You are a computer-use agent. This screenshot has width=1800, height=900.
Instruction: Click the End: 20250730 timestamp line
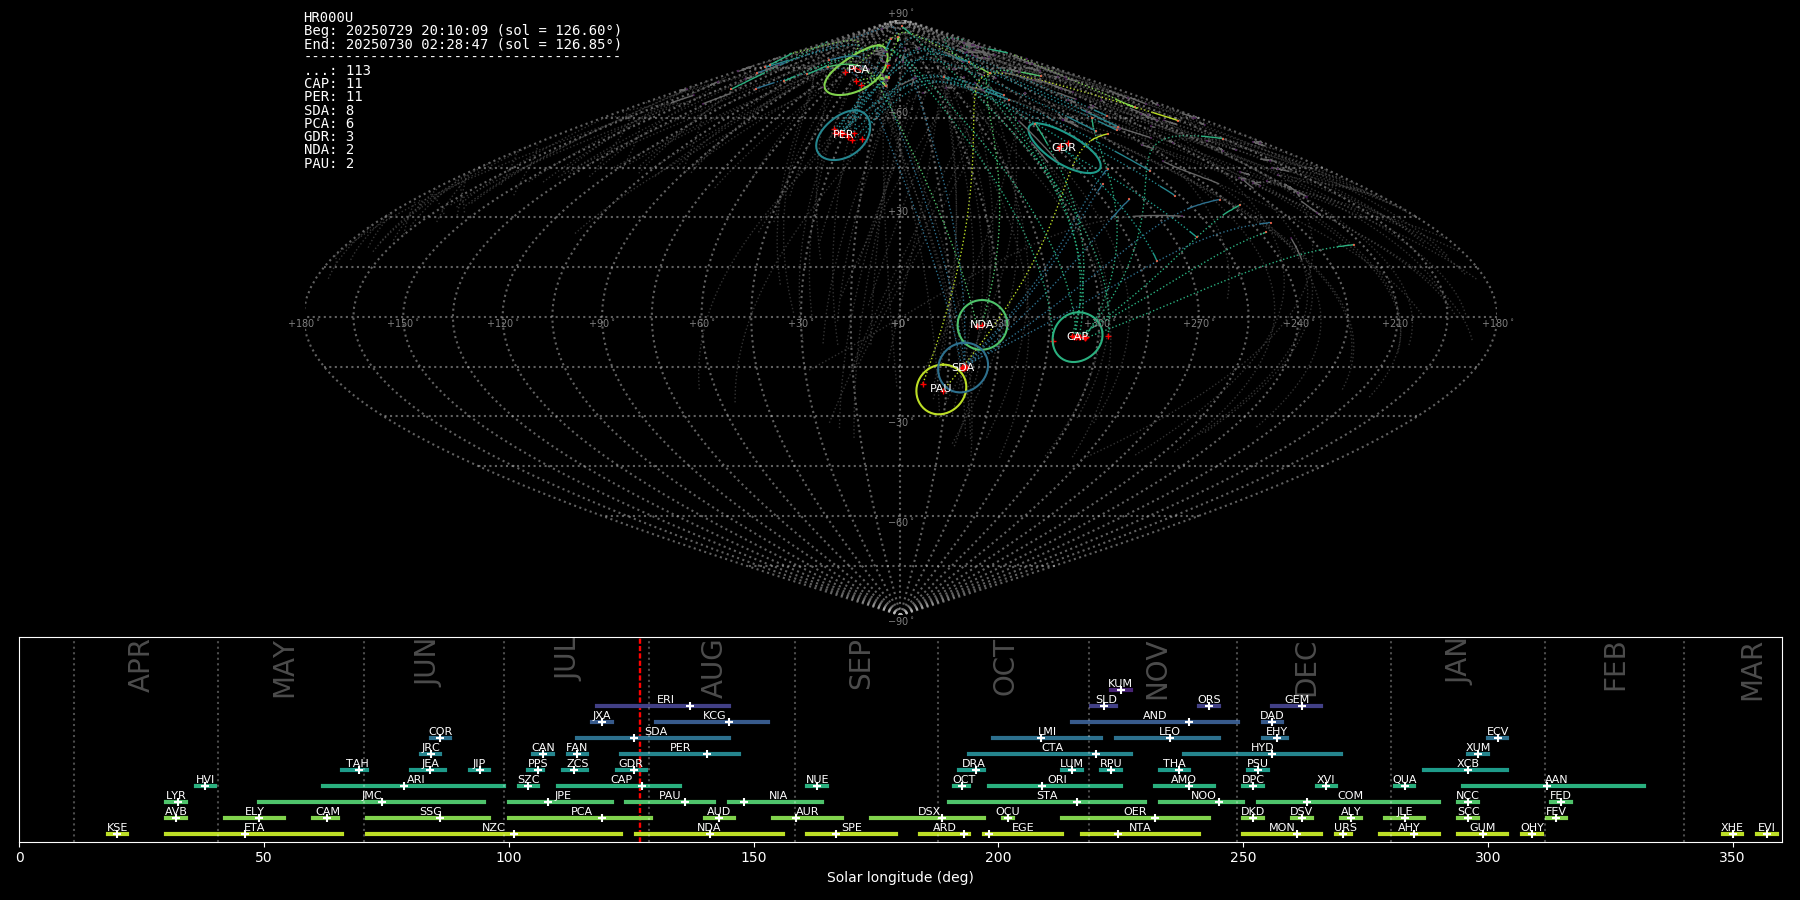click(x=463, y=45)
